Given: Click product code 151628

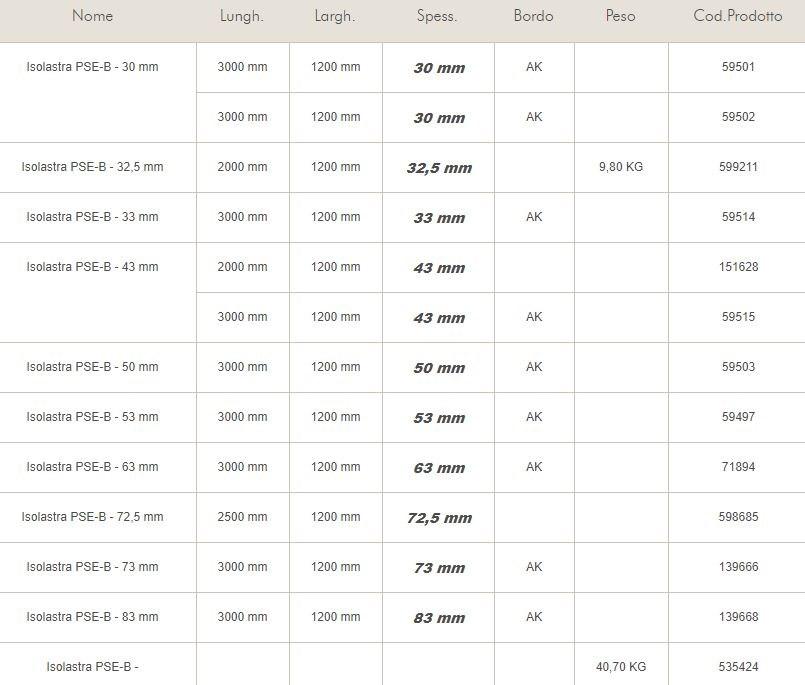Looking at the screenshot, I should tap(738, 267).
